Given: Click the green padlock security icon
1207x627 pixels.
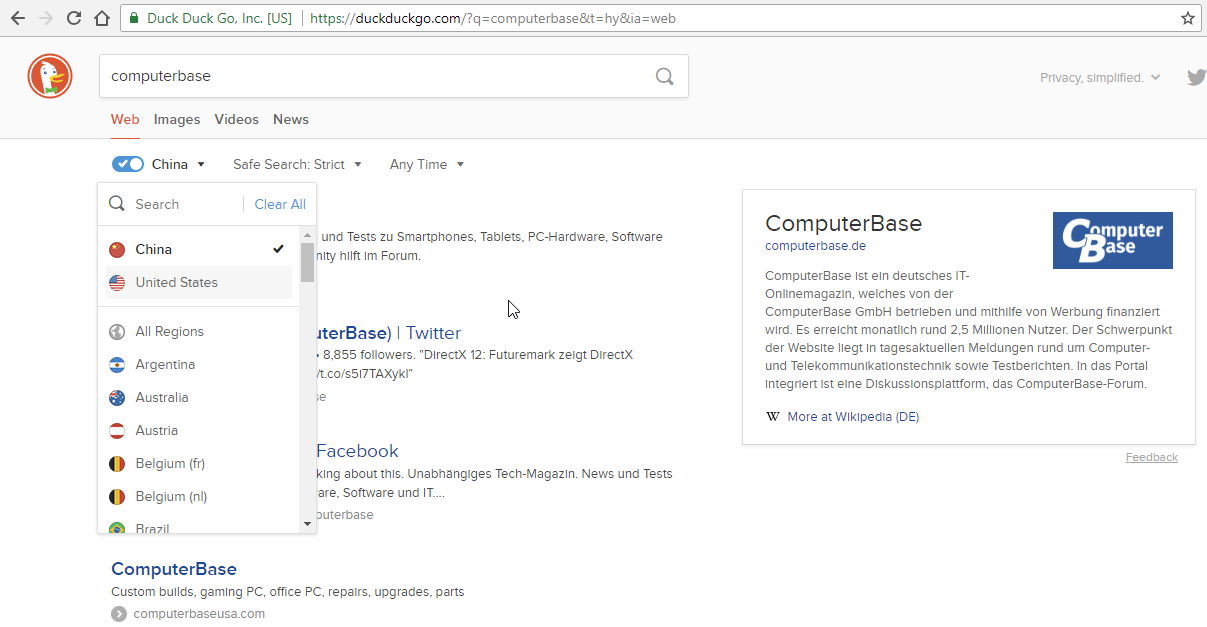Looking at the screenshot, I should pyautogui.click(x=133, y=18).
